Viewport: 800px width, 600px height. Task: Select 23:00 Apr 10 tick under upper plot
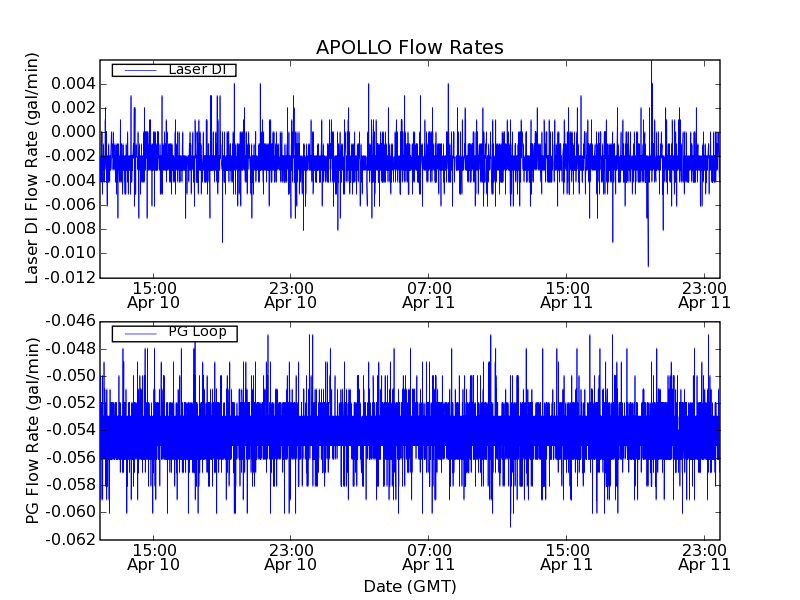(290, 294)
